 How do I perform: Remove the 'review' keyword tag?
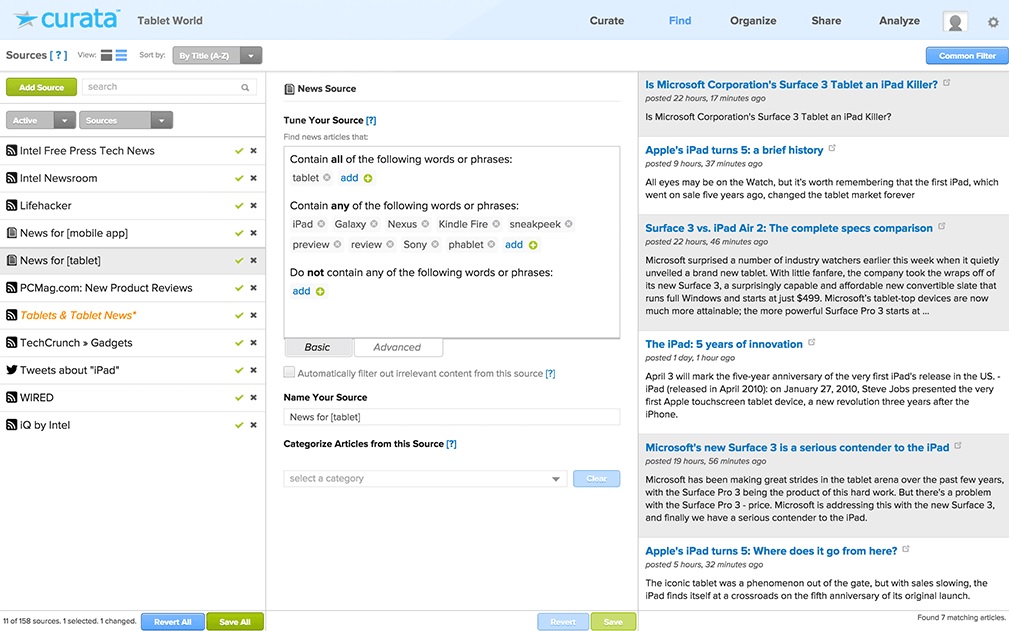[x=390, y=244]
